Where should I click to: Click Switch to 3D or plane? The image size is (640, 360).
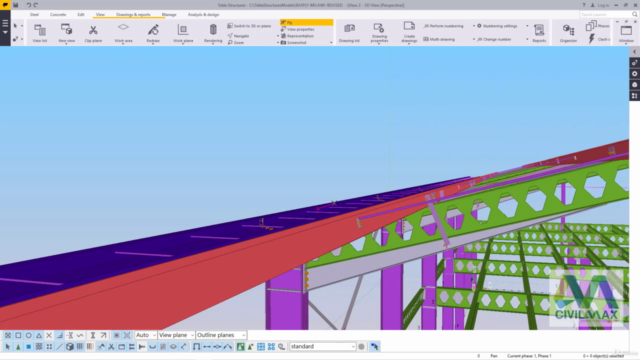pyautogui.click(x=249, y=26)
